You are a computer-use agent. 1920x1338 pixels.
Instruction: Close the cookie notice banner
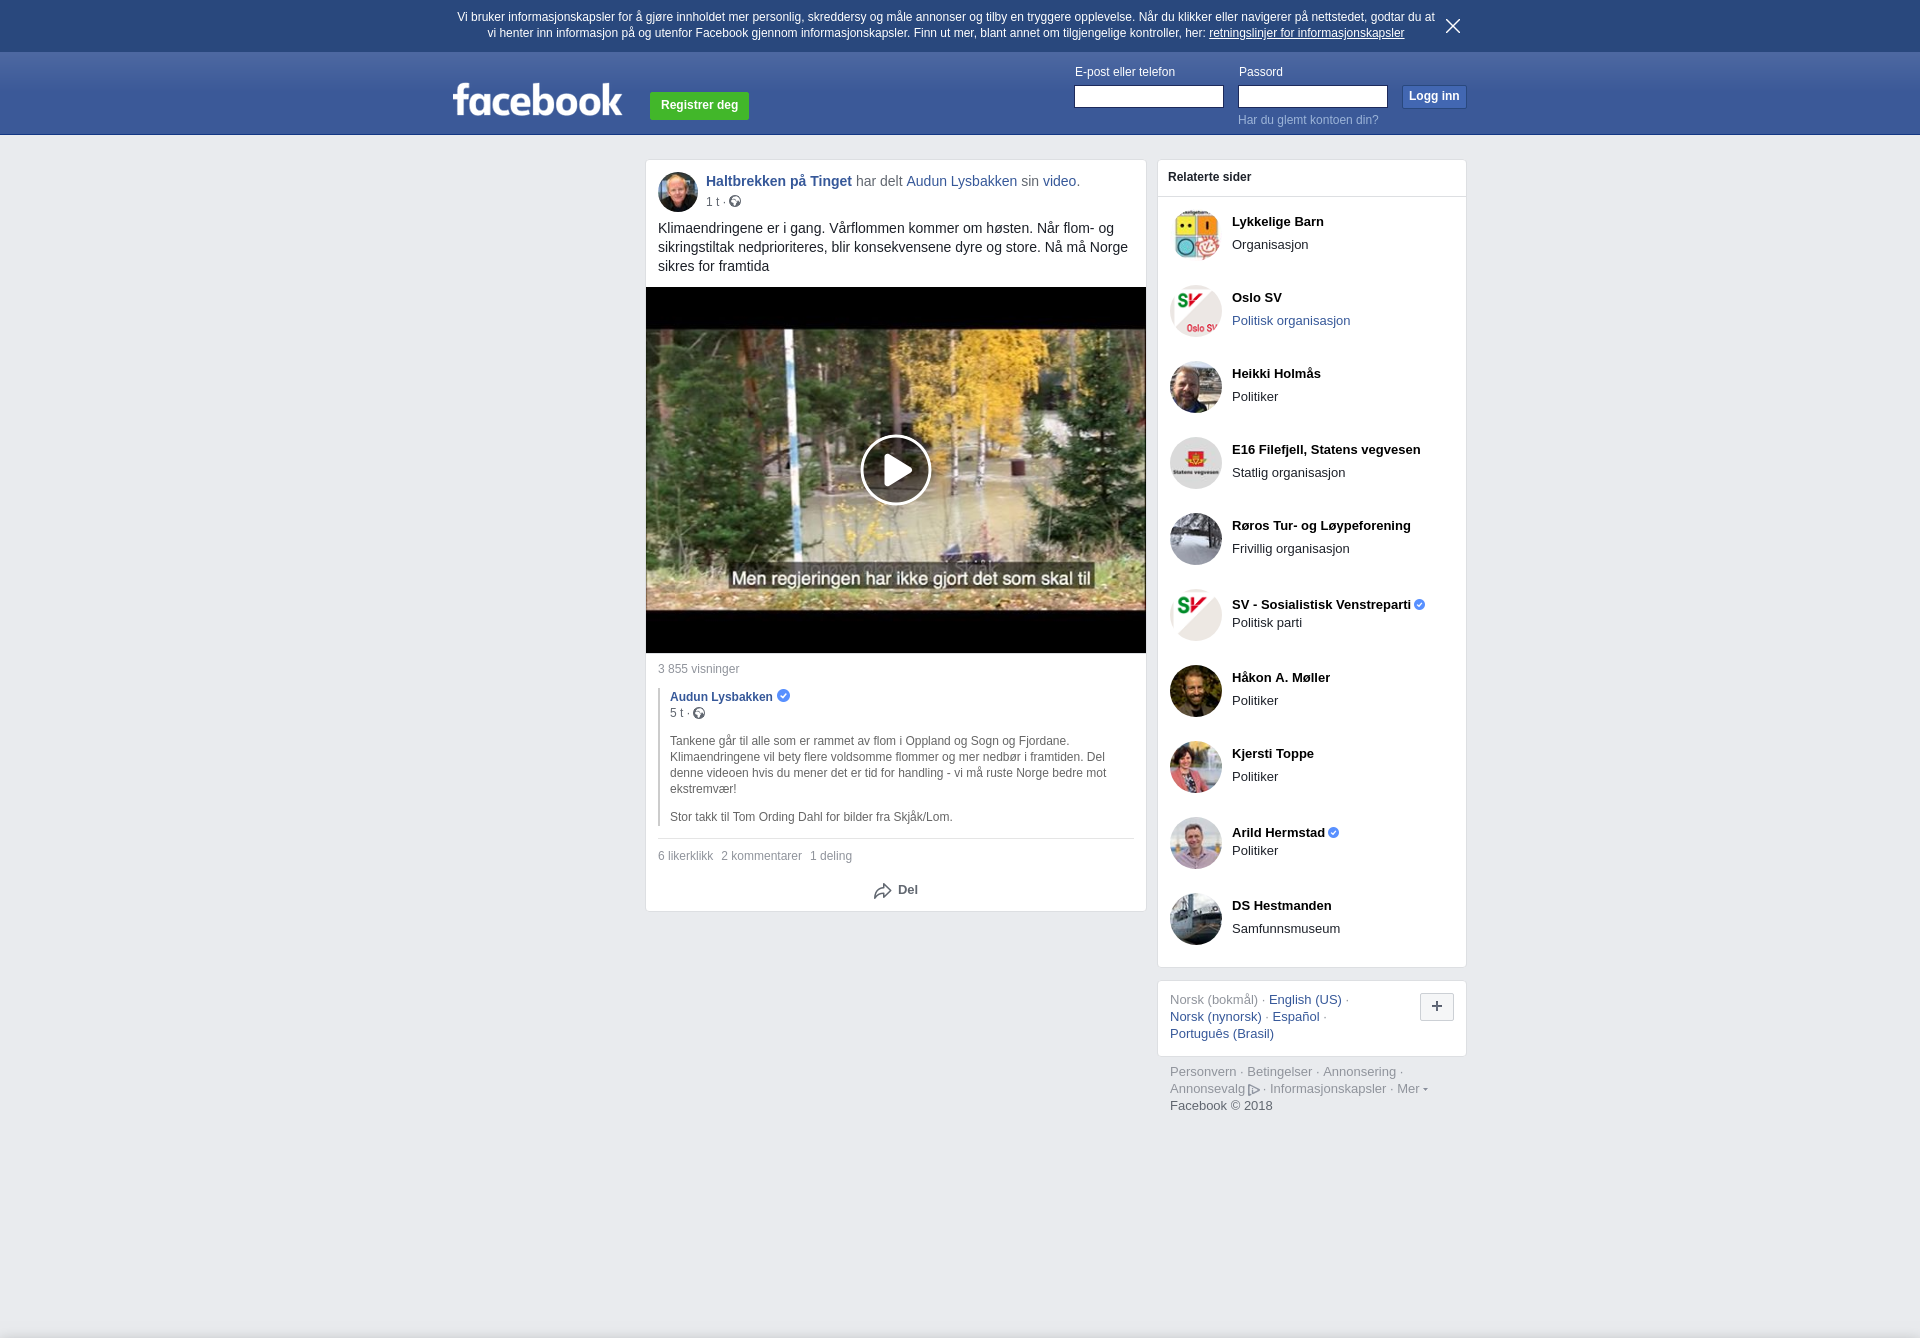click(1453, 26)
